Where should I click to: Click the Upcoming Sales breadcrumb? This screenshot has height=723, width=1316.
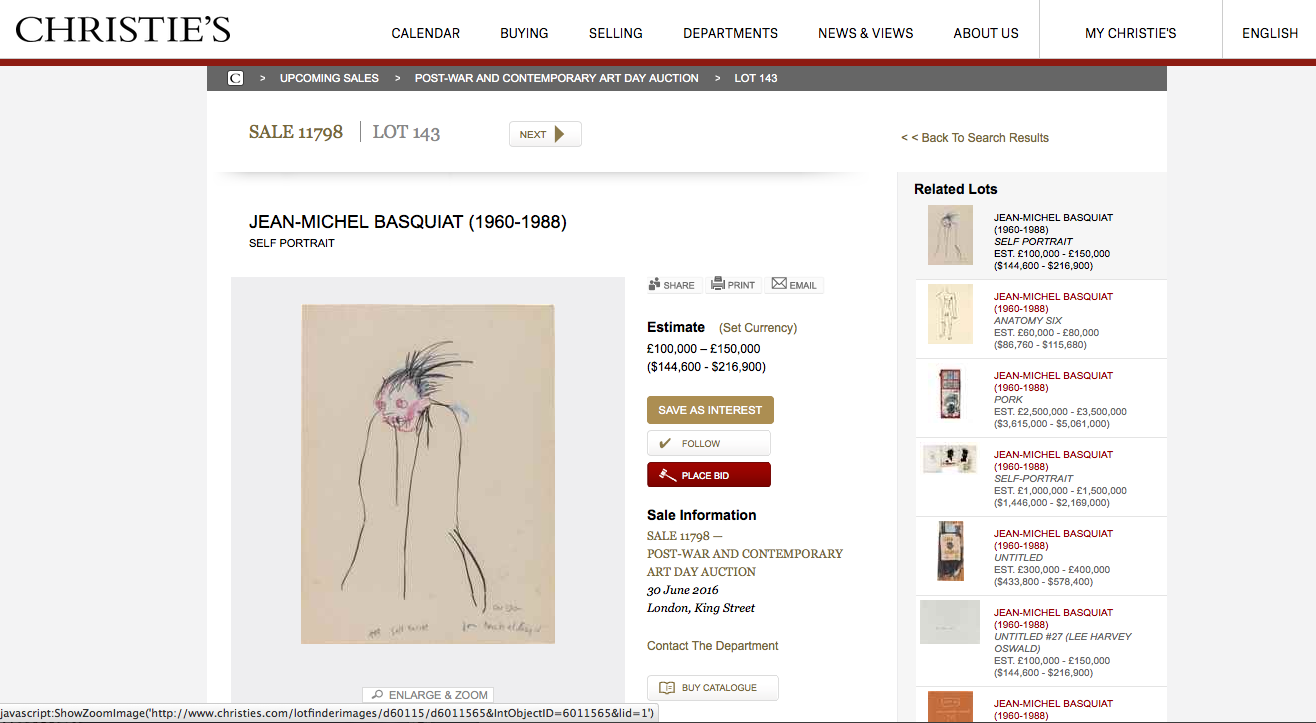click(329, 78)
